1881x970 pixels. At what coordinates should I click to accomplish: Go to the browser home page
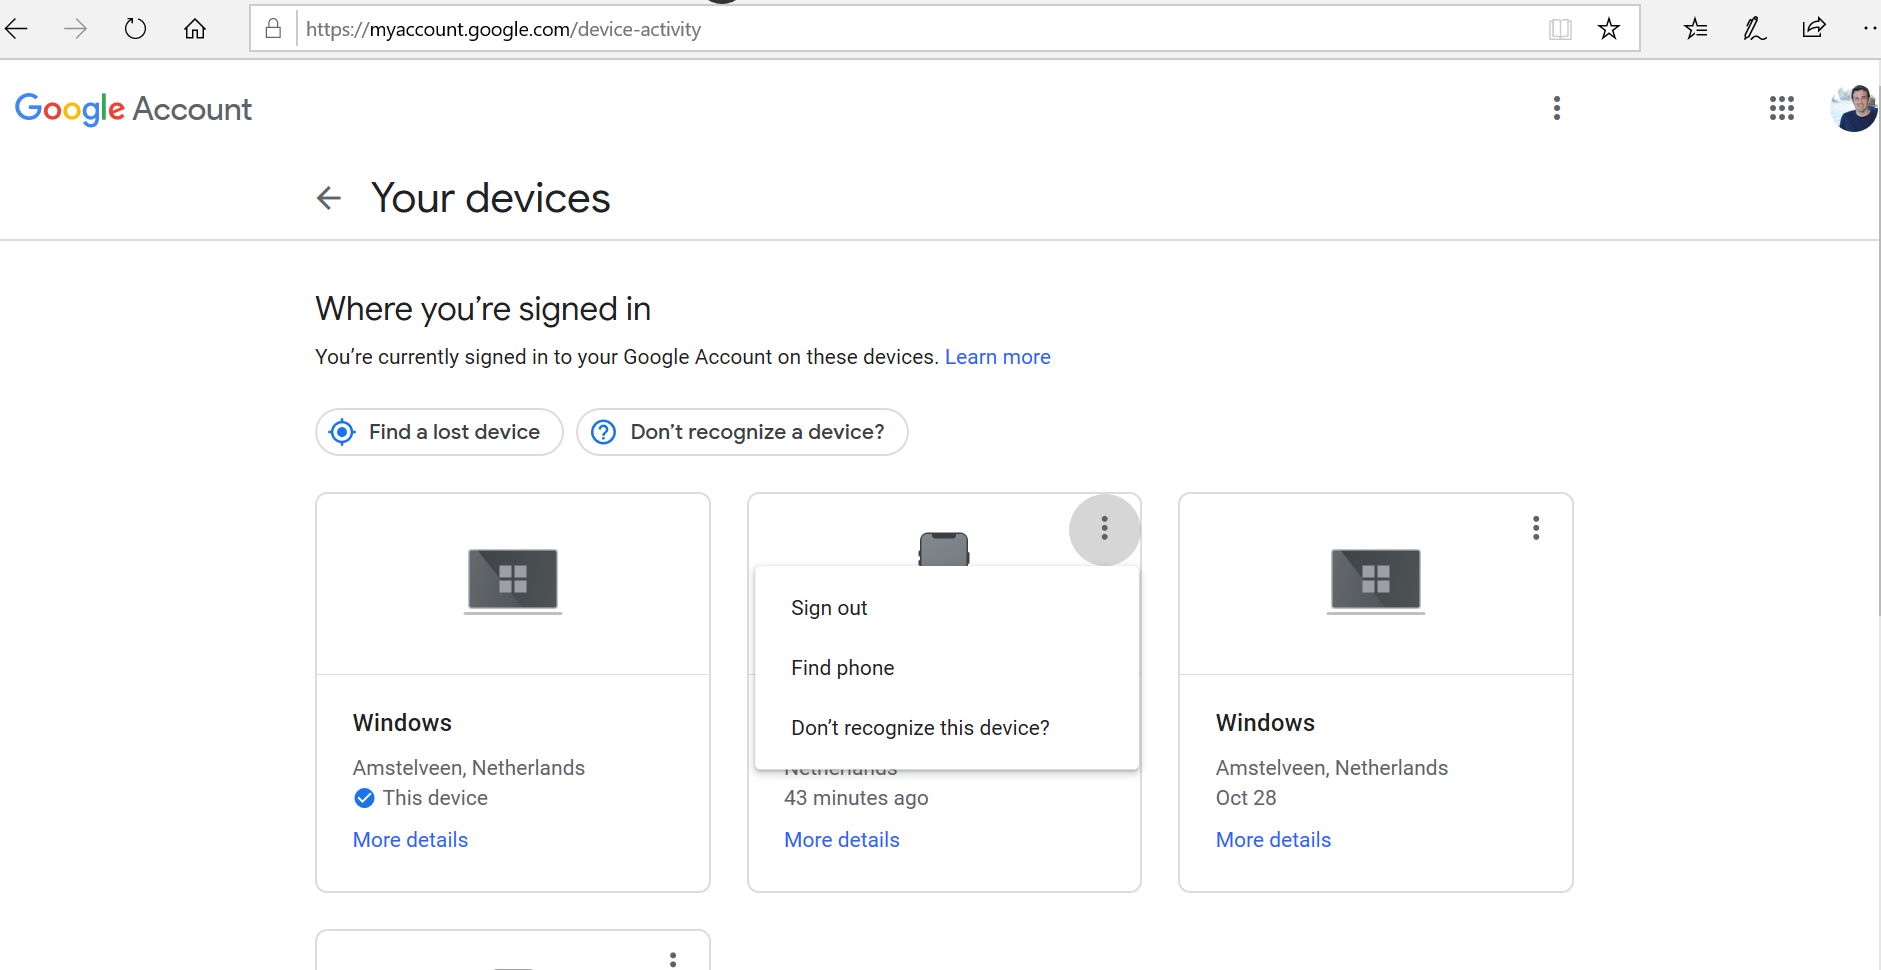pyautogui.click(x=195, y=29)
